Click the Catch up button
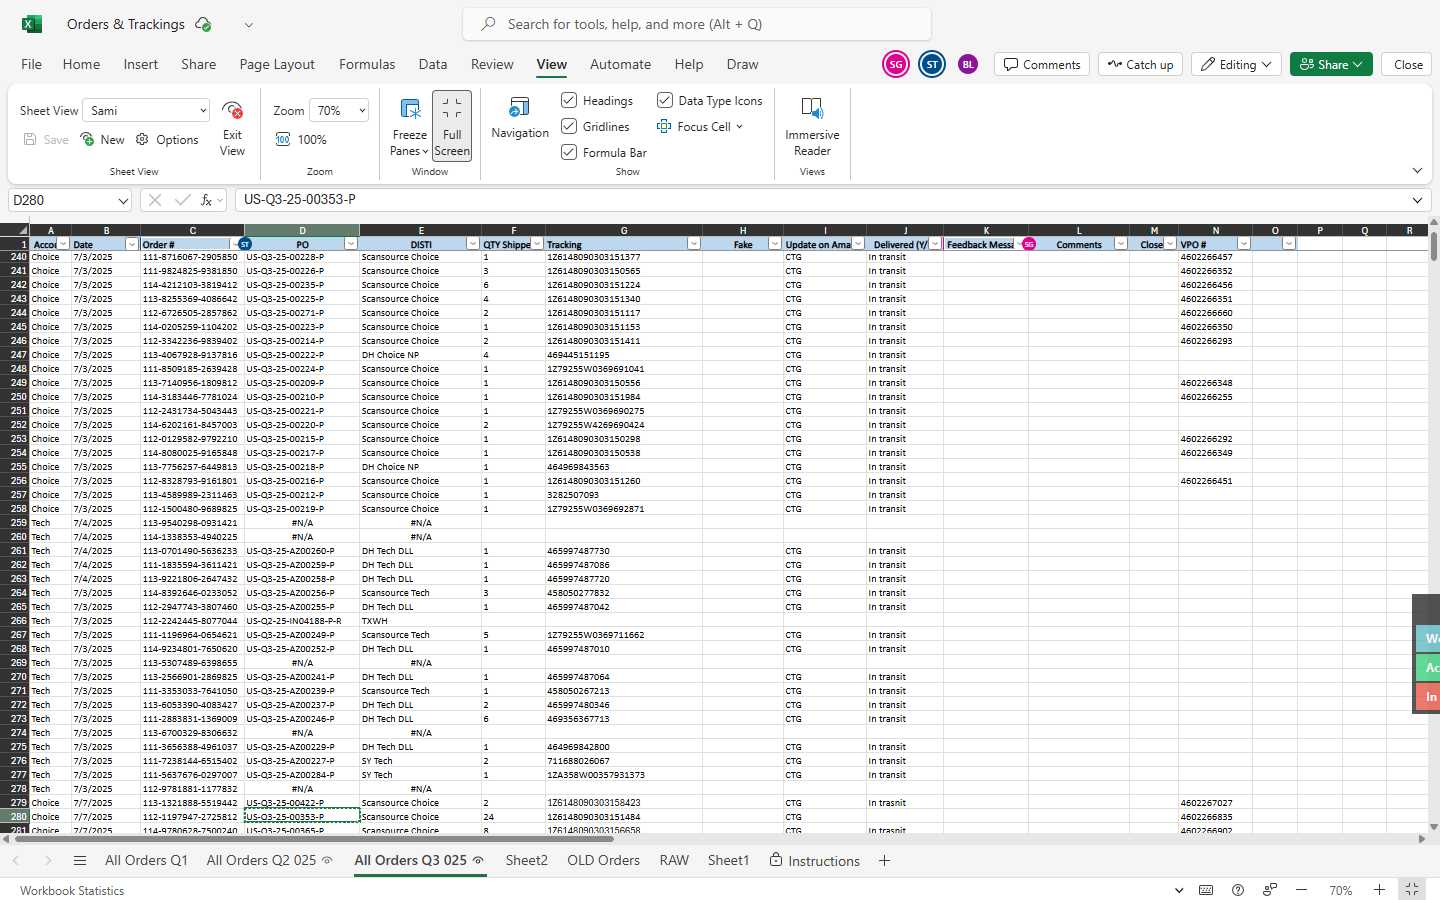This screenshot has width=1440, height=900. click(1140, 64)
